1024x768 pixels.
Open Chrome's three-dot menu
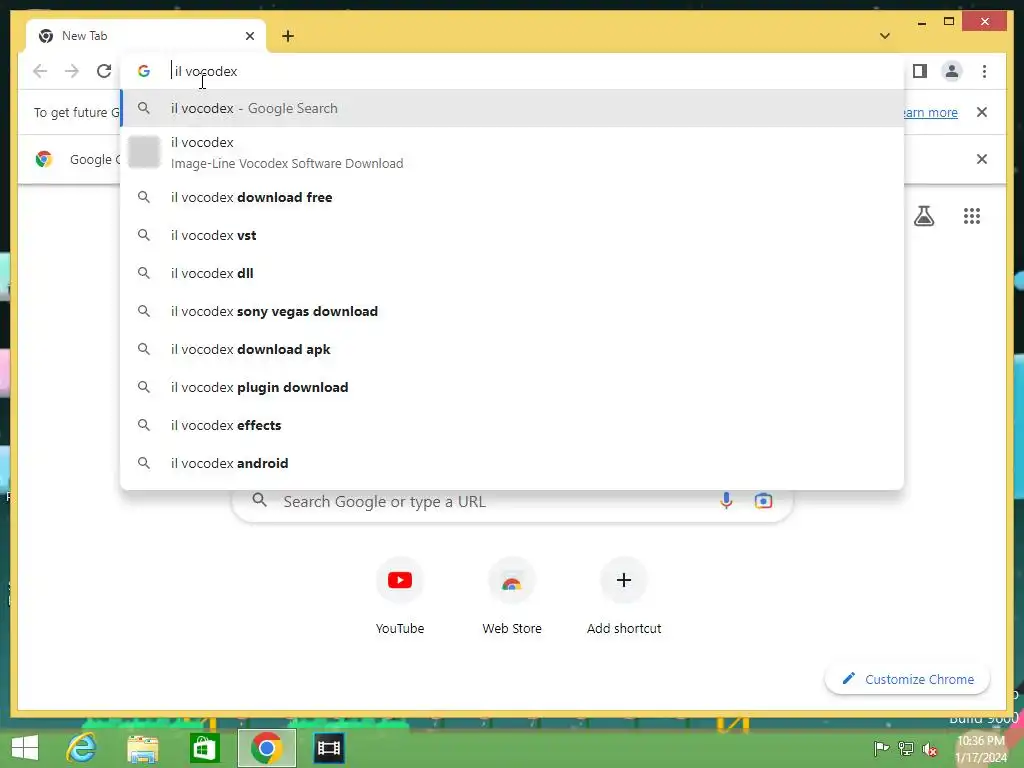click(984, 71)
